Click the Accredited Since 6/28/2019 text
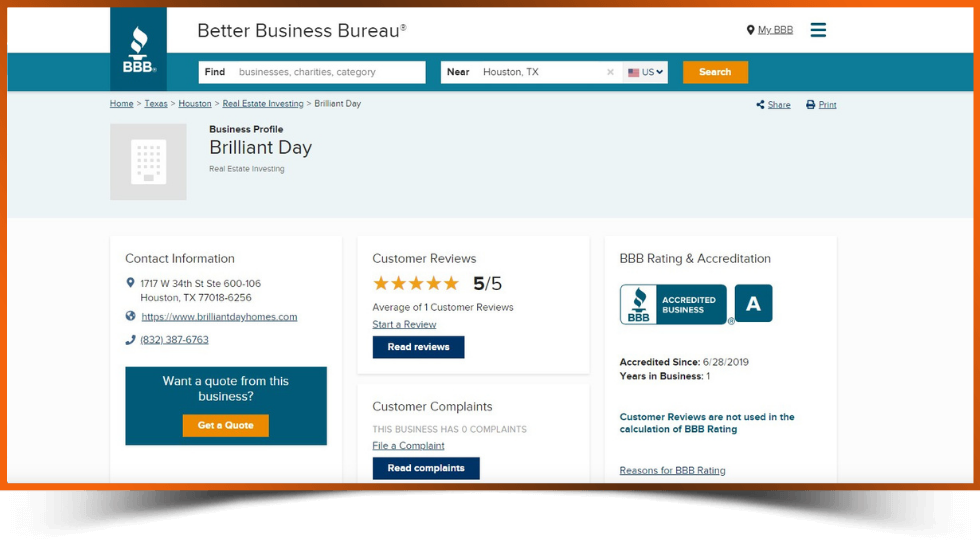980x552 pixels. (x=684, y=362)
